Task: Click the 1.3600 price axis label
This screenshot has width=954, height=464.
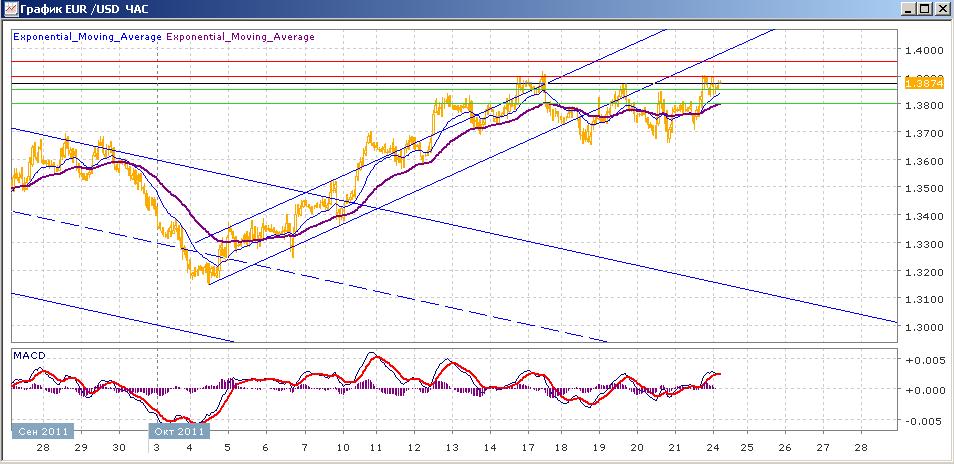Action: 924,161
